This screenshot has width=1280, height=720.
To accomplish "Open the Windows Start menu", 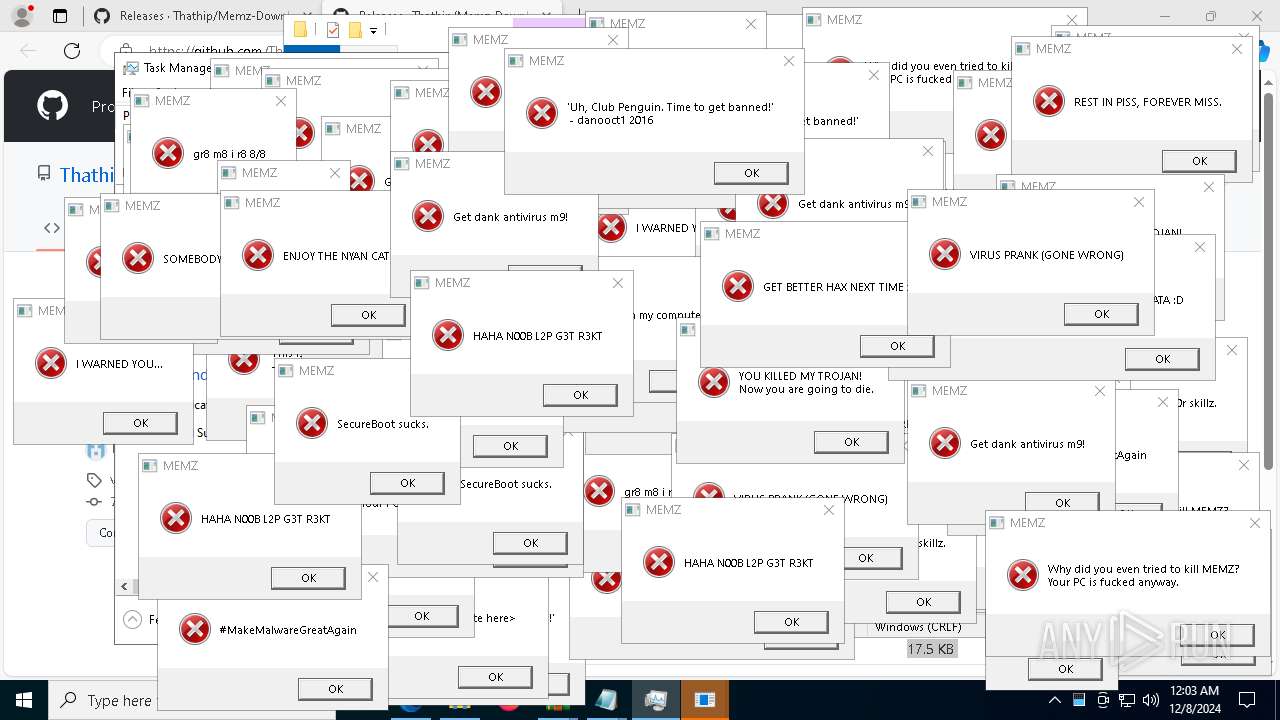I will click(23, 700).
